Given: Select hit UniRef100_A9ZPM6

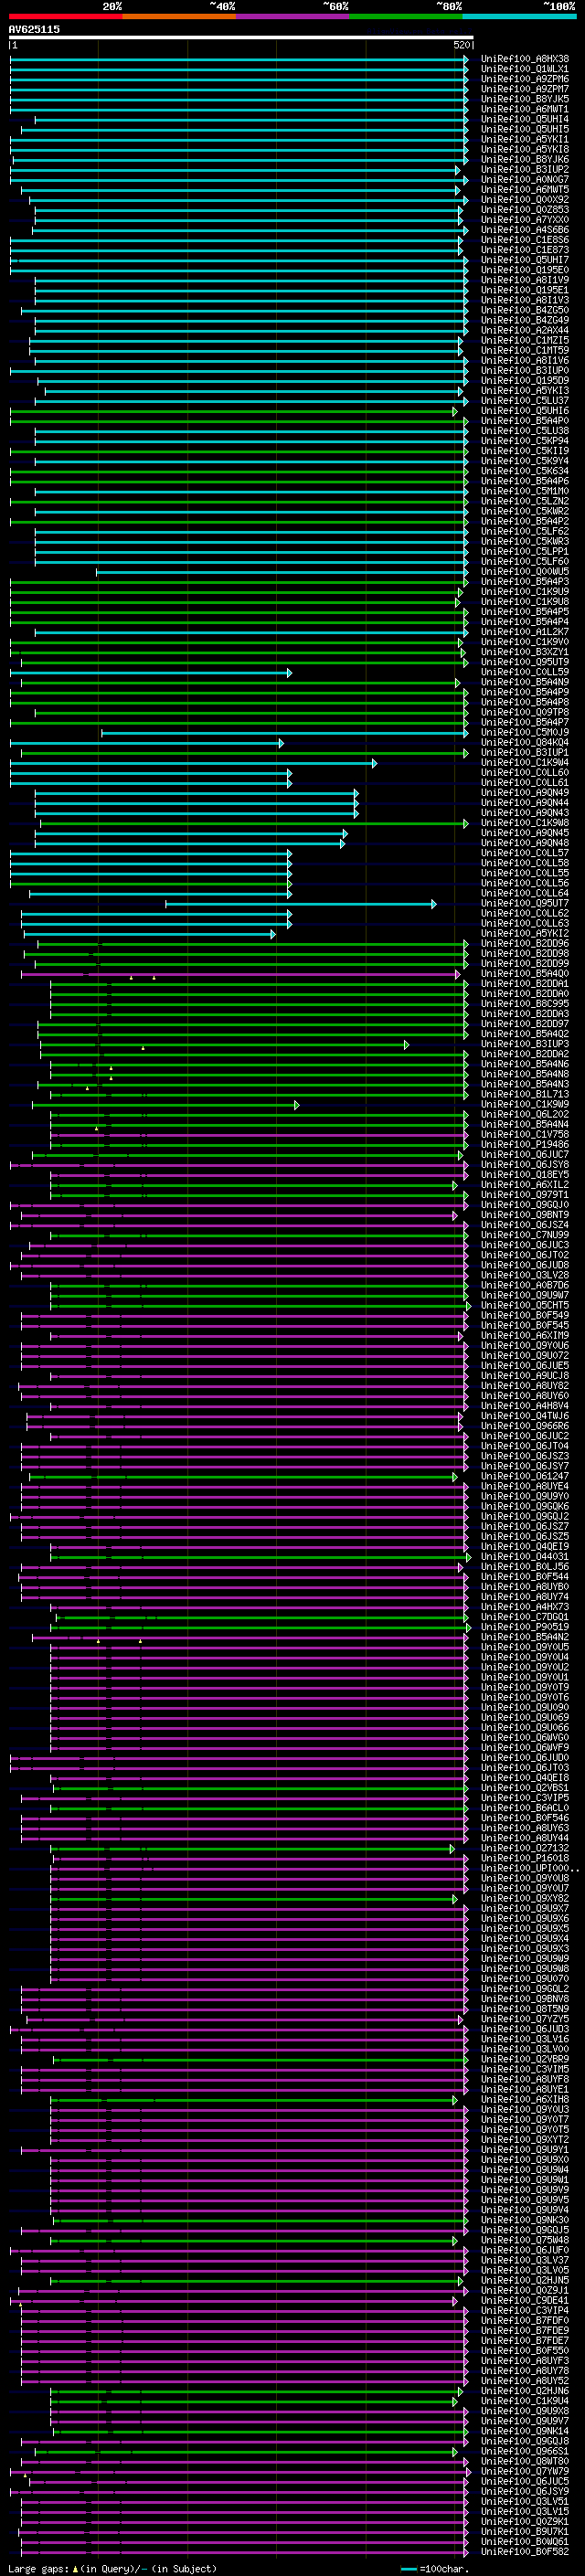Looking at the screenshot, I should [525, 79].
